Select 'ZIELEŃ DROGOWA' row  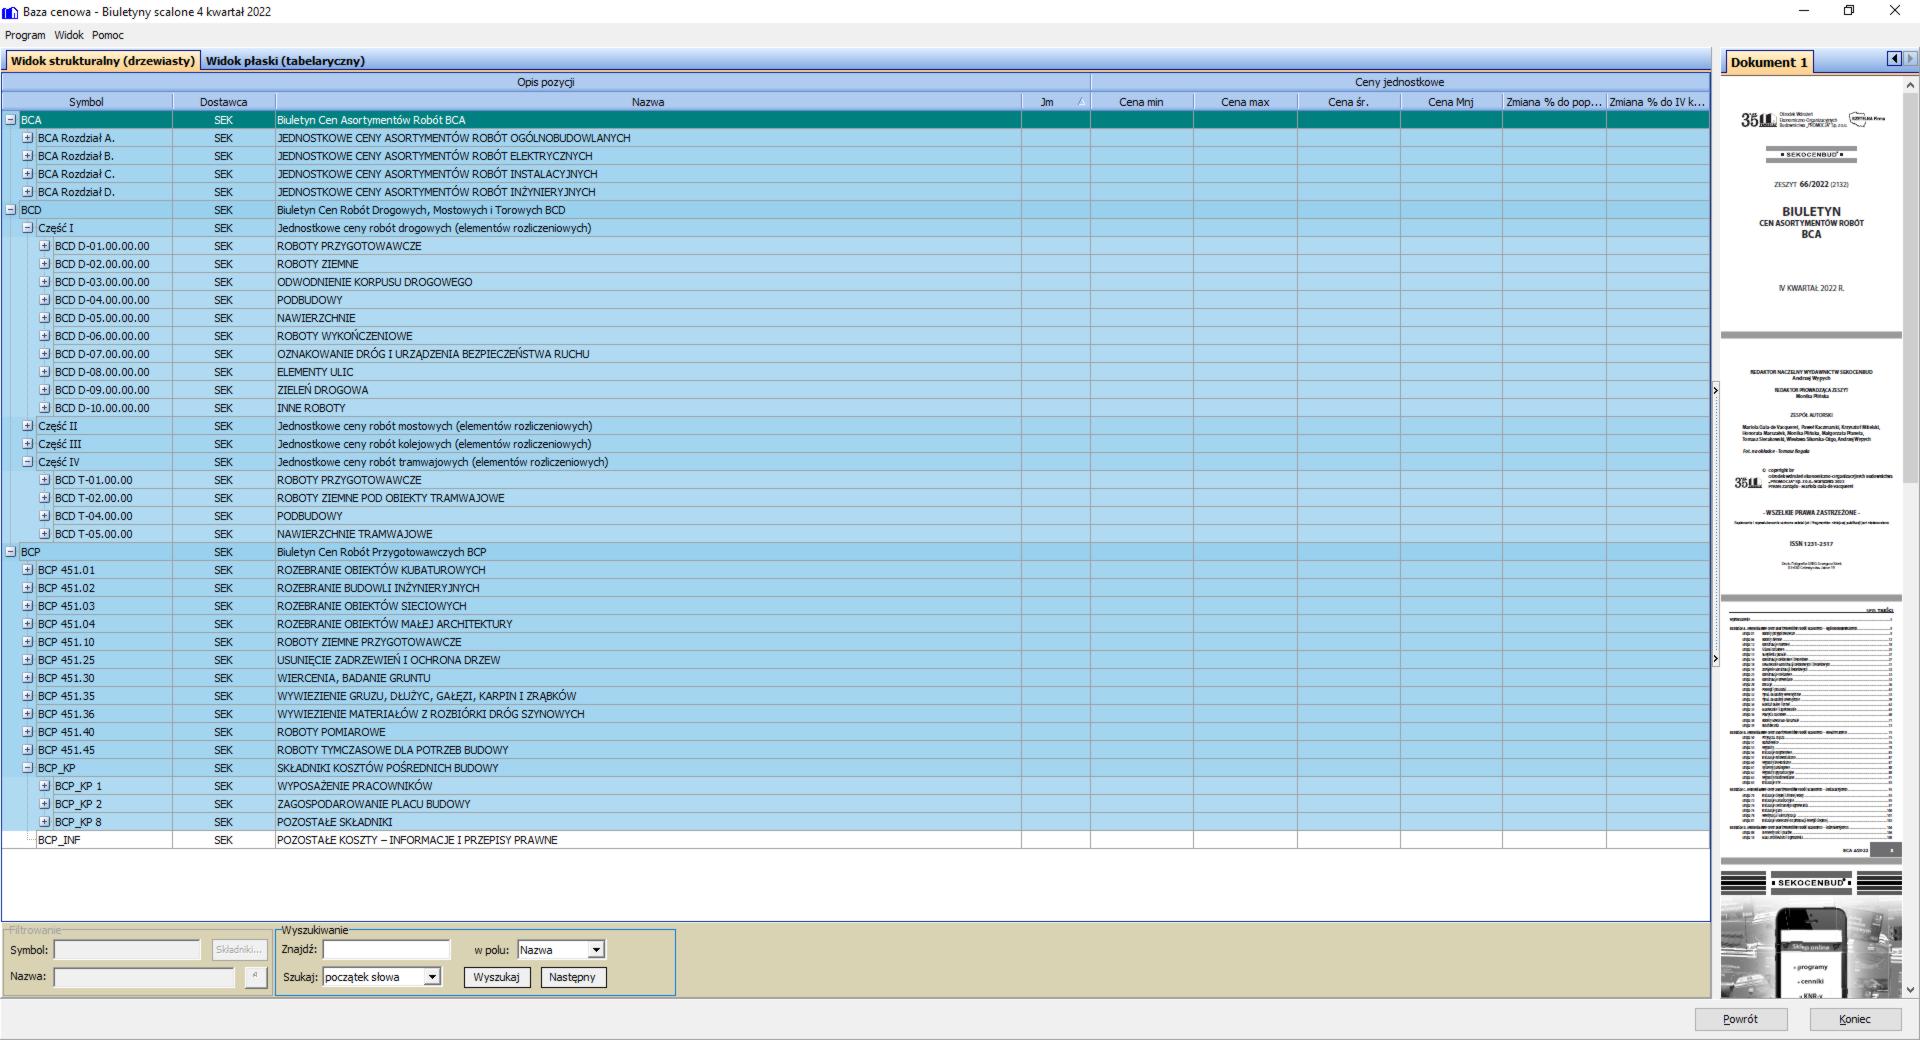click(x=855, y=390)
